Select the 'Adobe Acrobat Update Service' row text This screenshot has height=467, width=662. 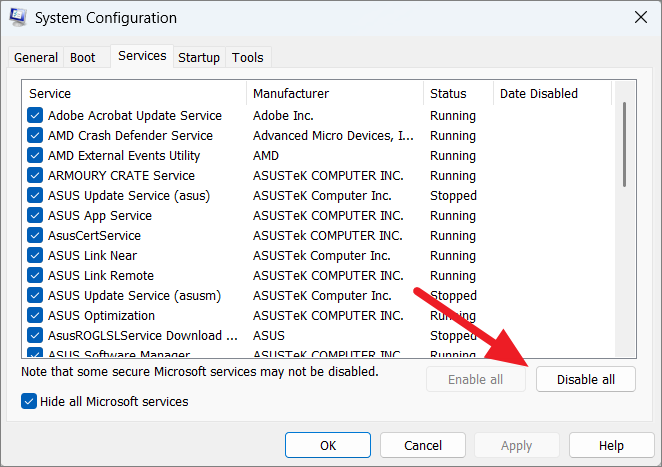[135, 115]
